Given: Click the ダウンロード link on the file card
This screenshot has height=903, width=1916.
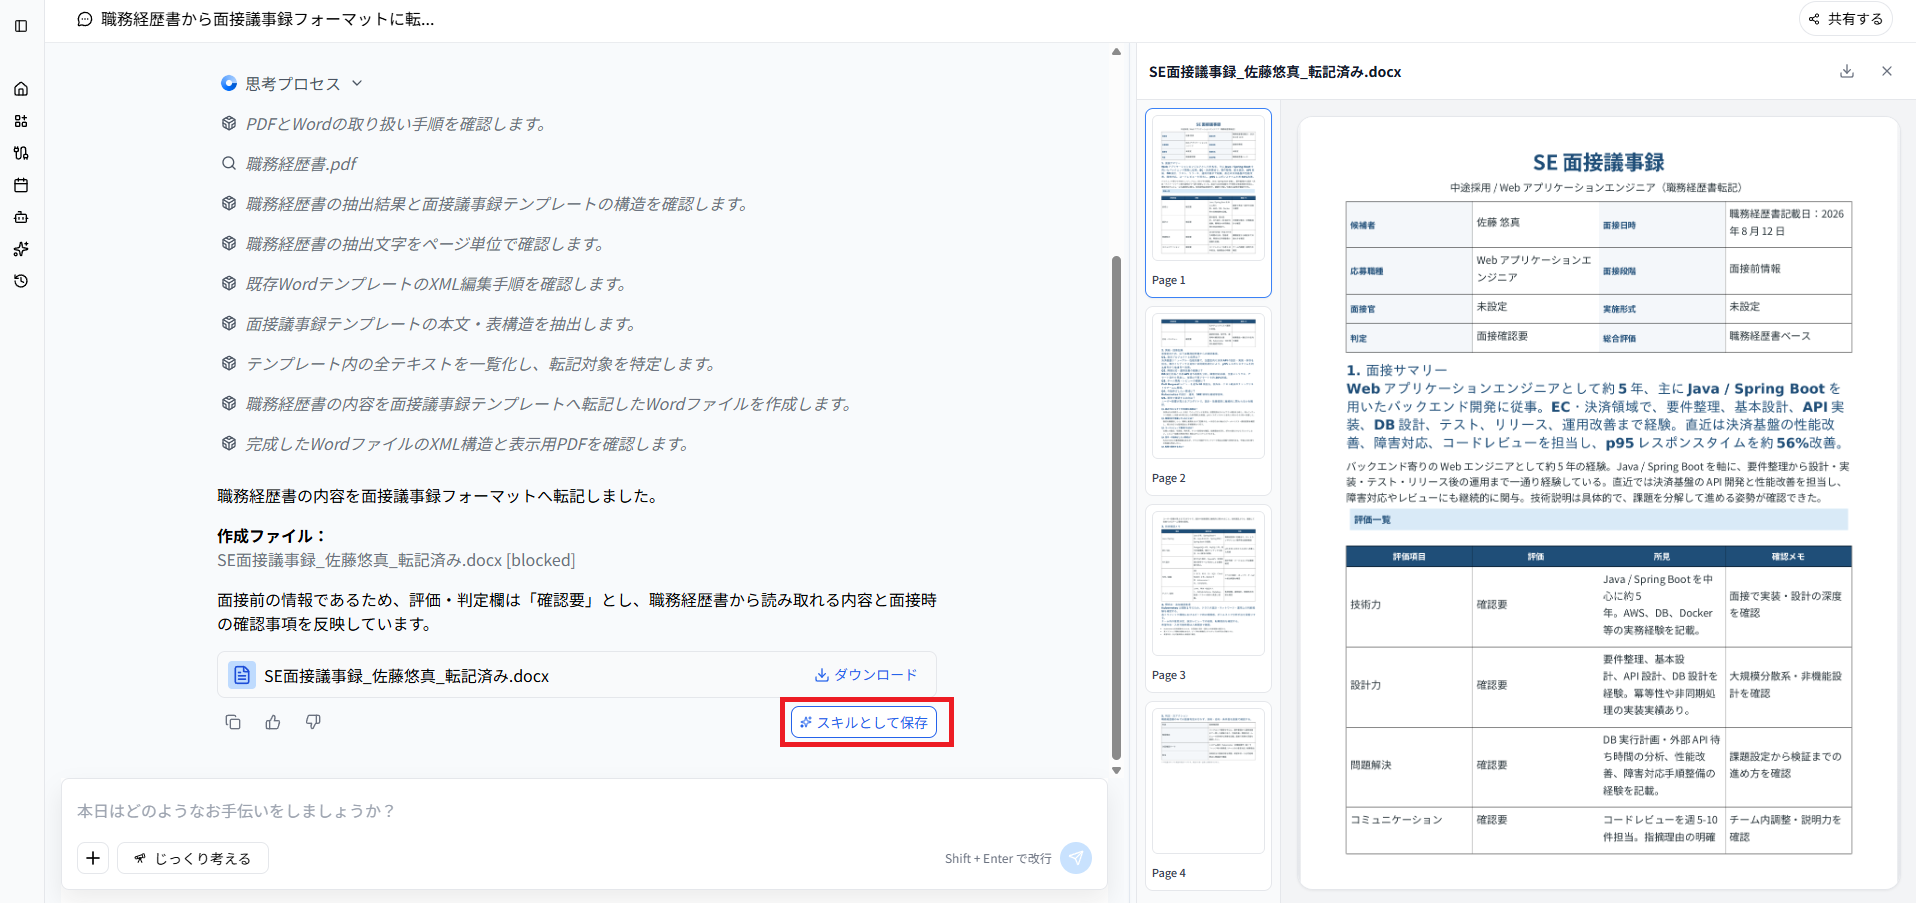Looking at the screenshot, I should click(866, 675).
